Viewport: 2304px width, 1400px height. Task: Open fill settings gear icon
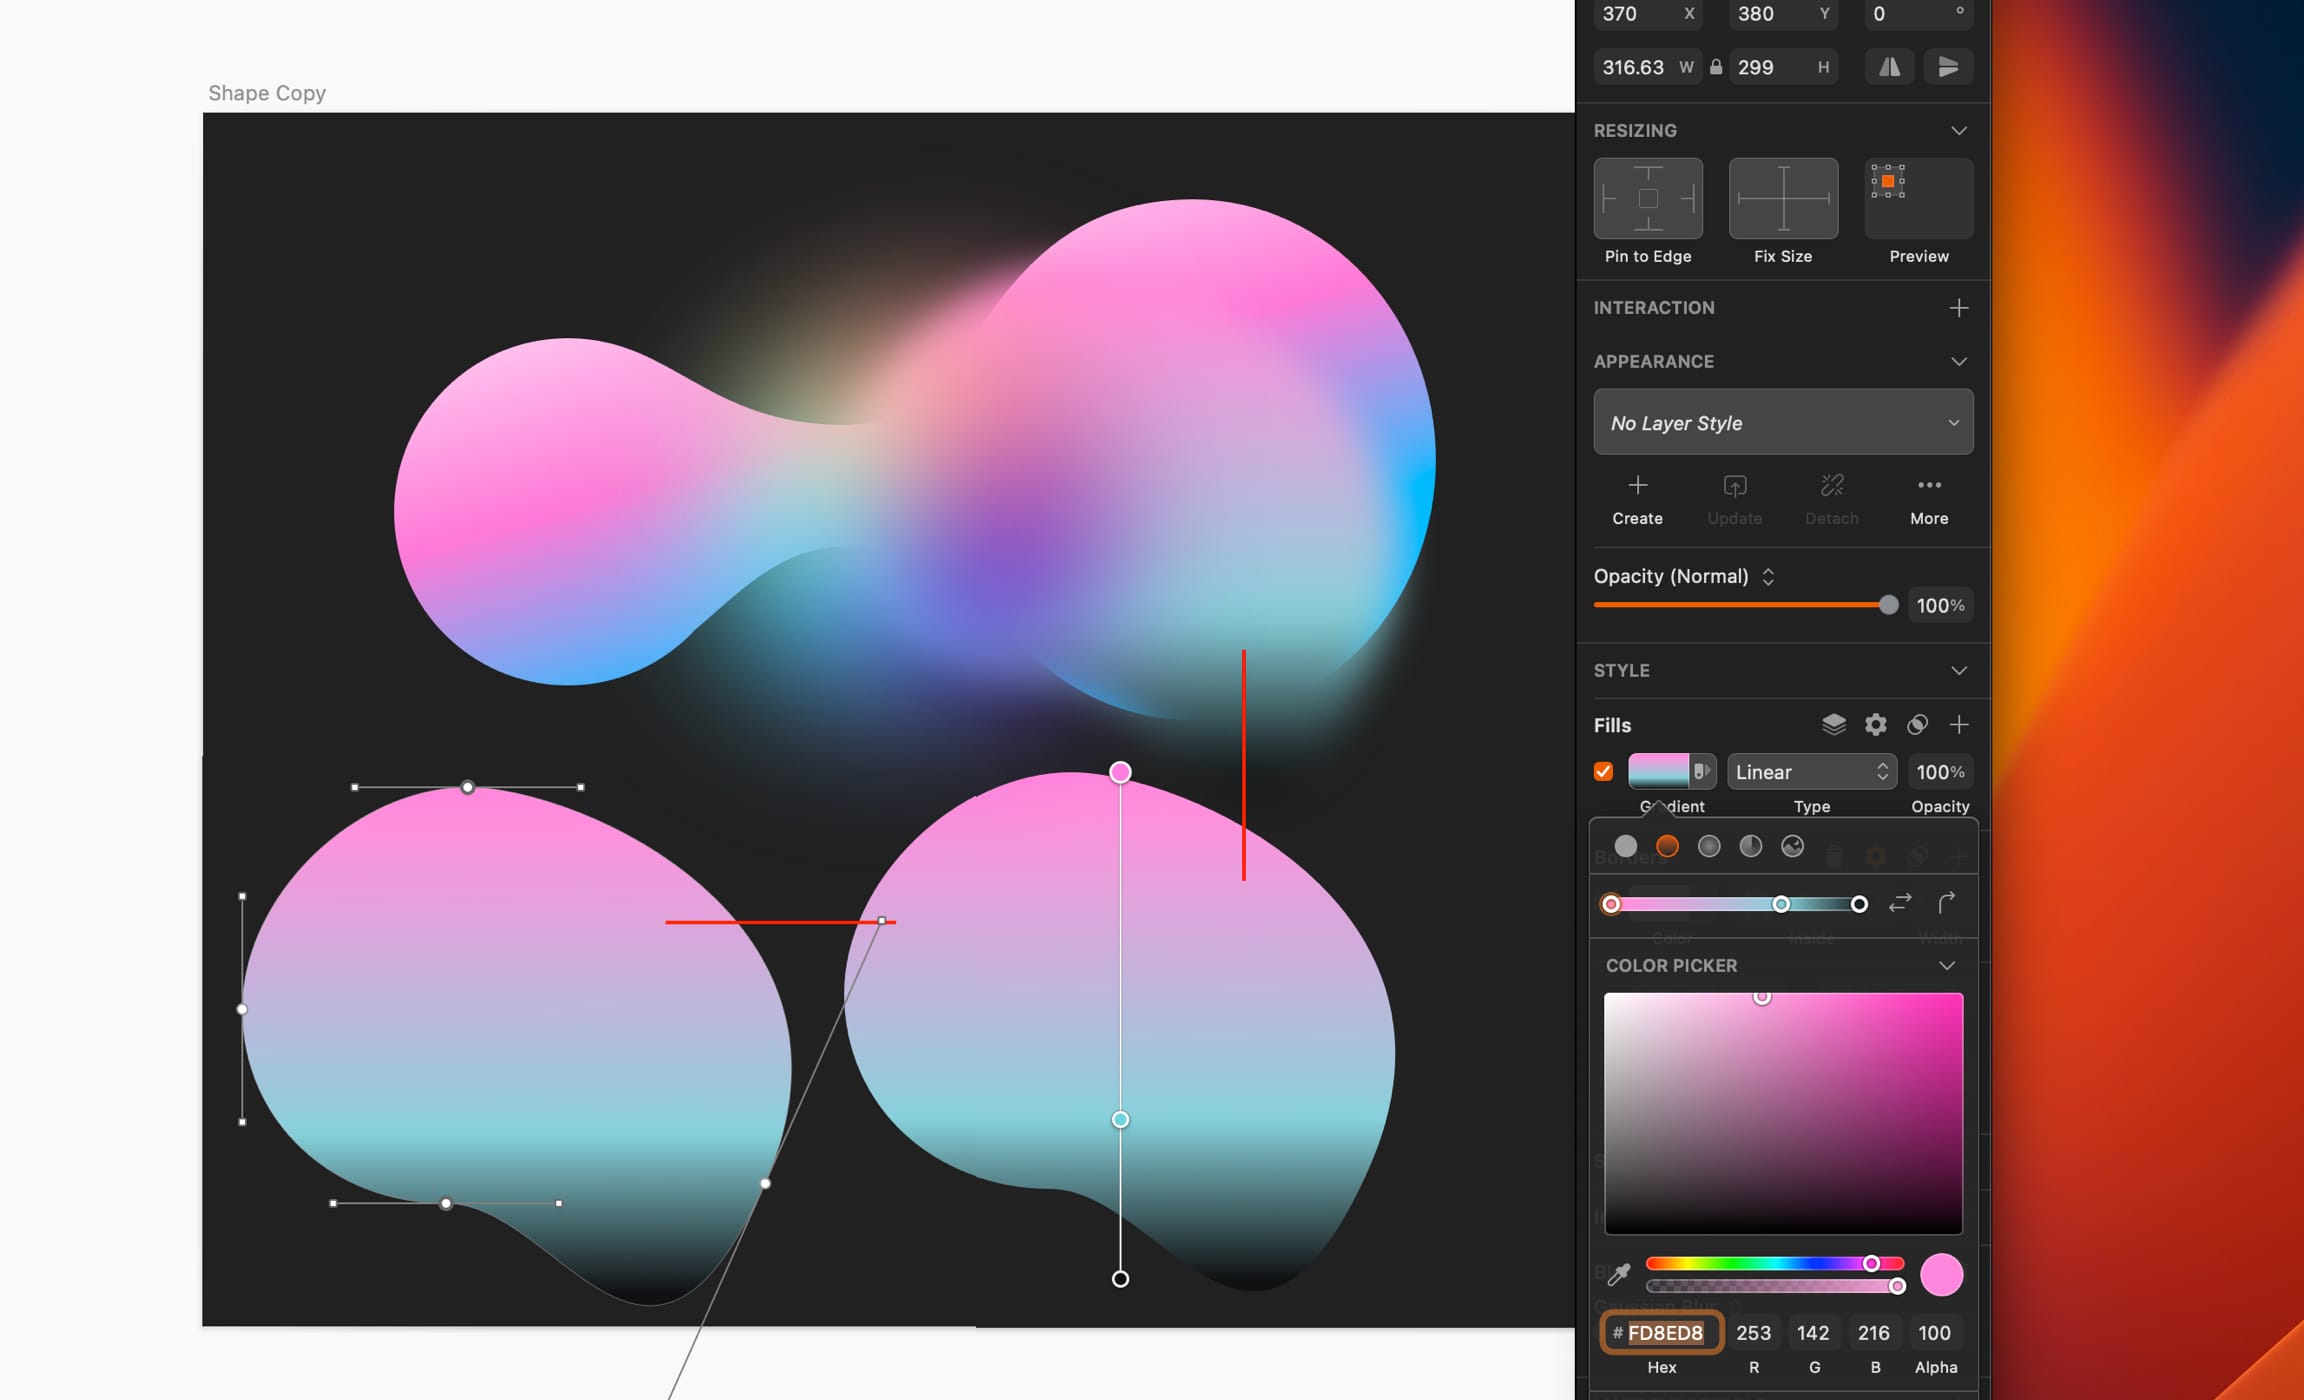tap(1875, 725)
